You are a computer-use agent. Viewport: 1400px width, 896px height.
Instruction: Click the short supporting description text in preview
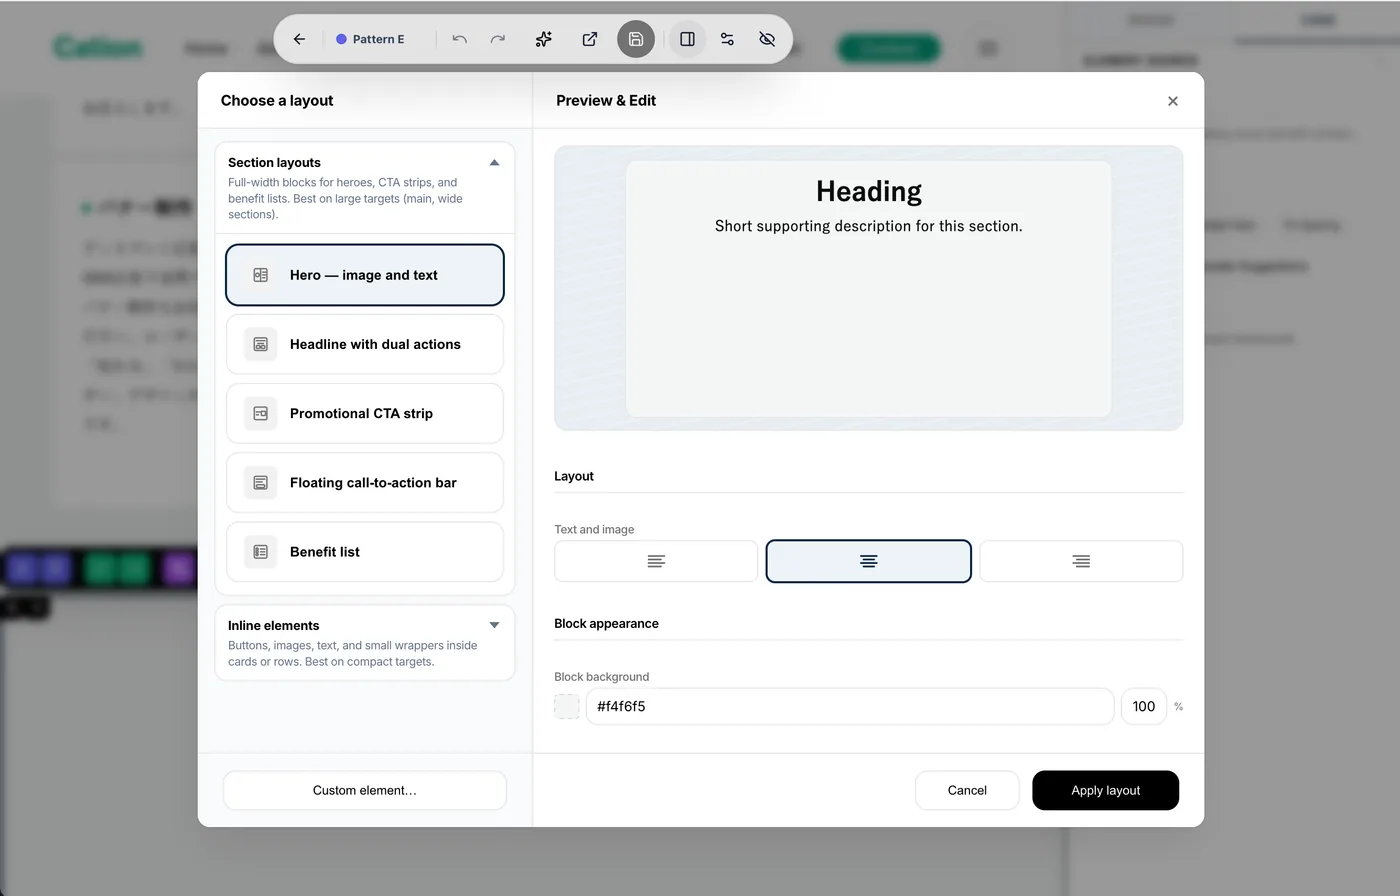869,226
